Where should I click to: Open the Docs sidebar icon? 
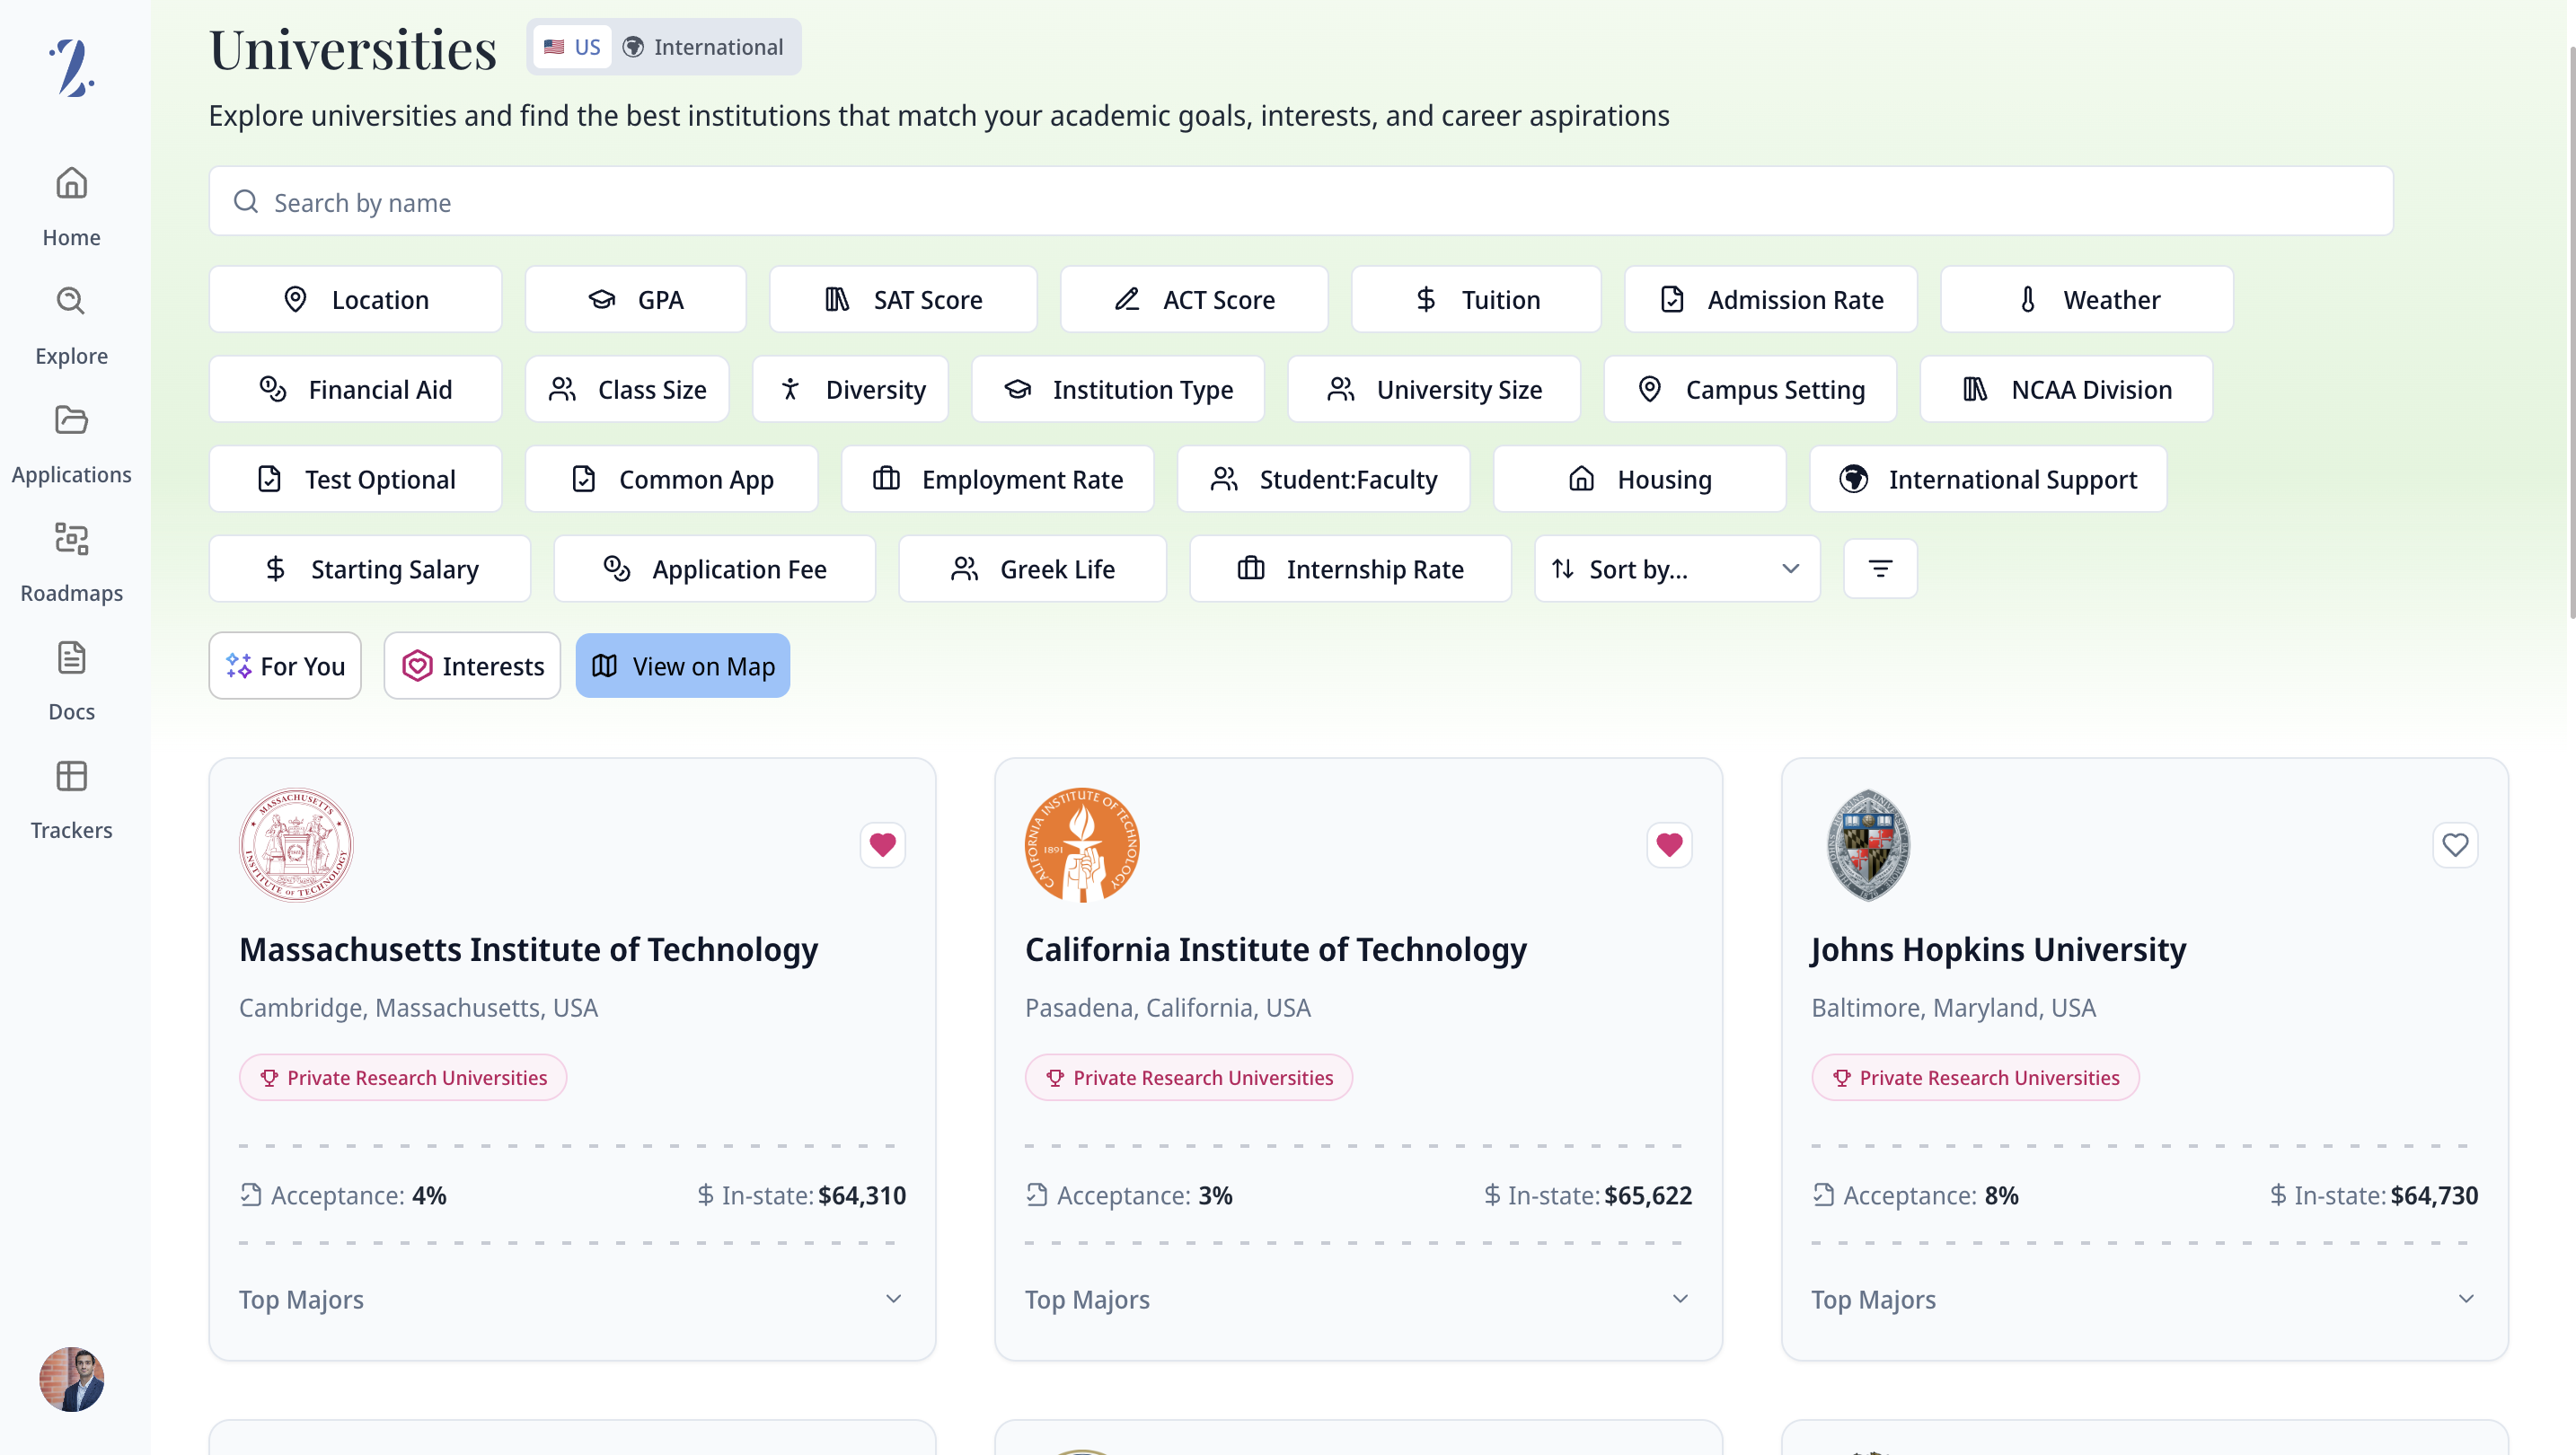click(x=71, y=658)
